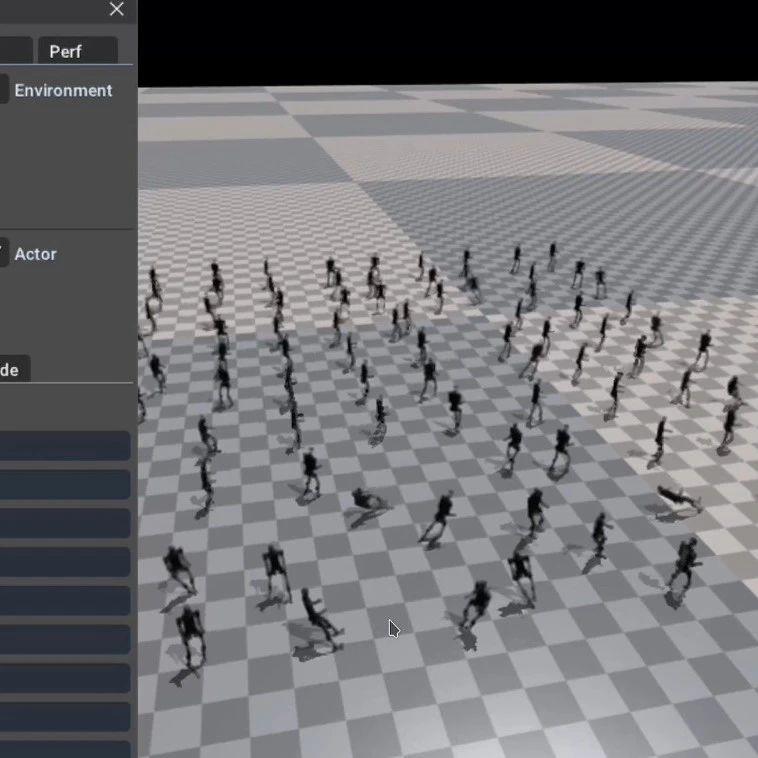Select the tab ending in "de"

tap(15, 369)
